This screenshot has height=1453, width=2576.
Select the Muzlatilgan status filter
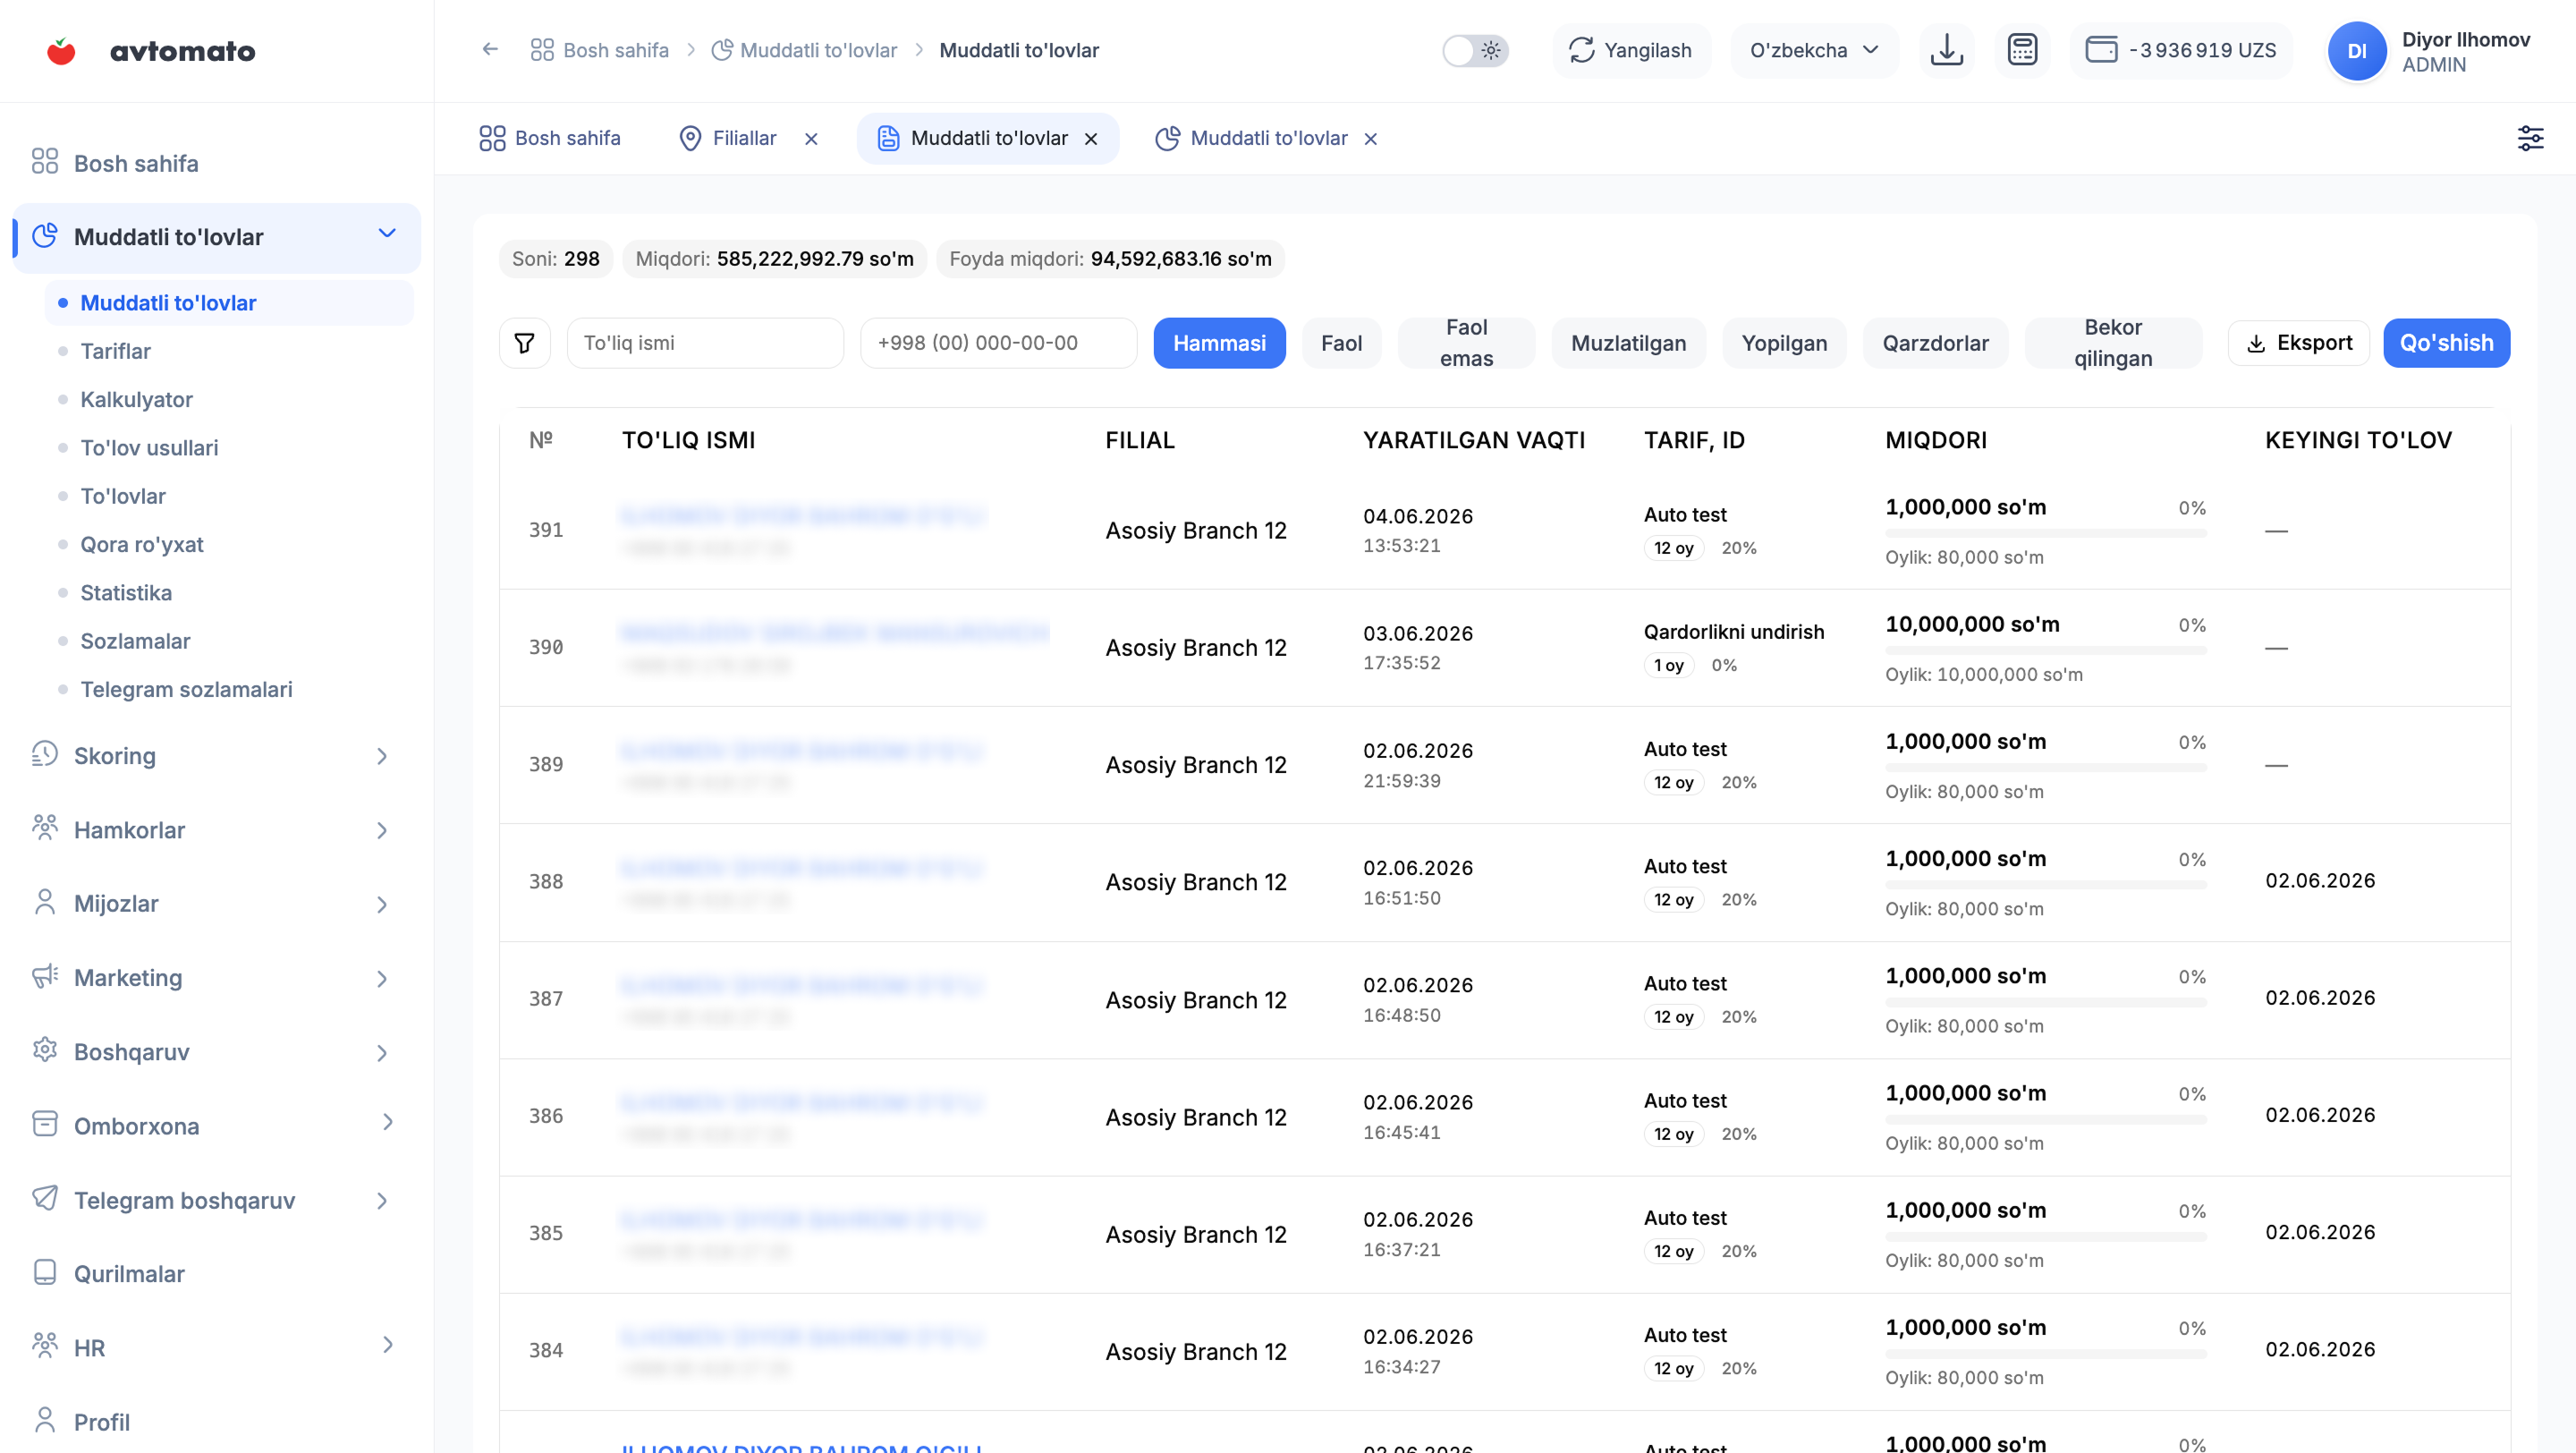pyautogui.click(x=1628, y=343)
